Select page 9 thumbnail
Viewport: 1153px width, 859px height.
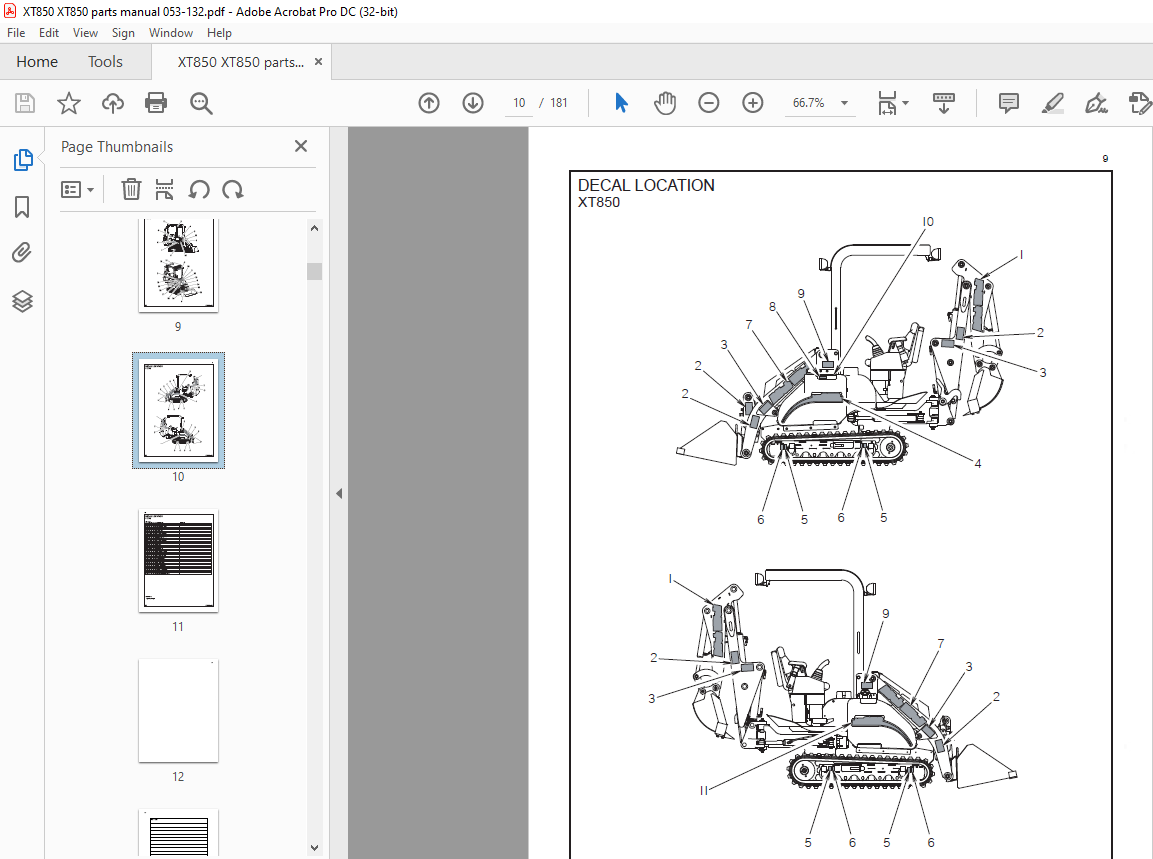pos(179,265)
